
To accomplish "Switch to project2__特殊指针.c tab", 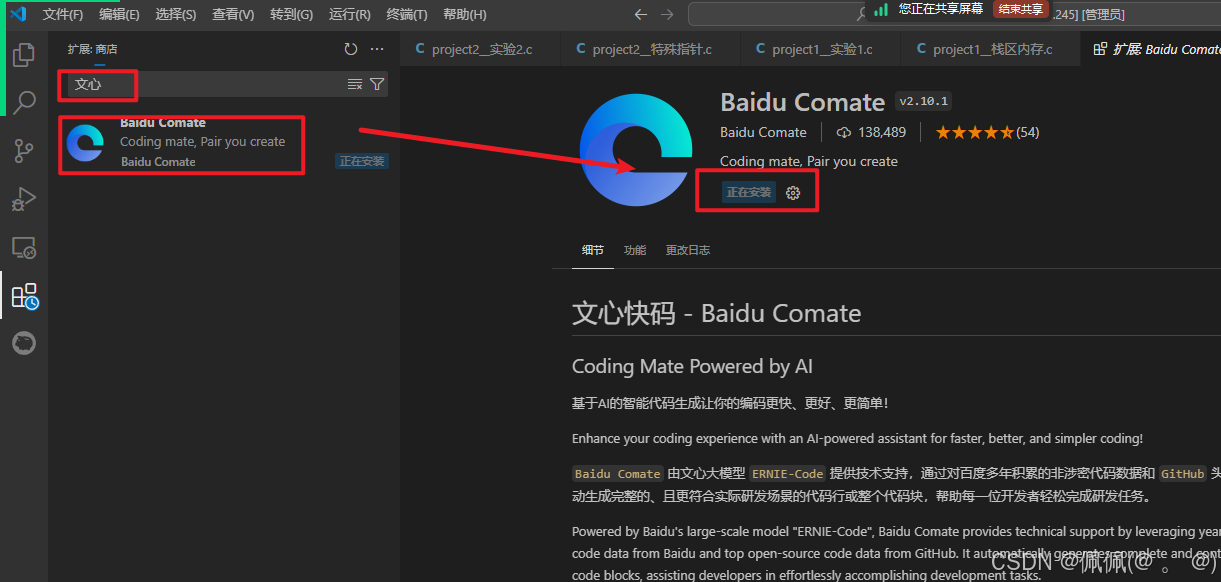I will tap(650, 49).
